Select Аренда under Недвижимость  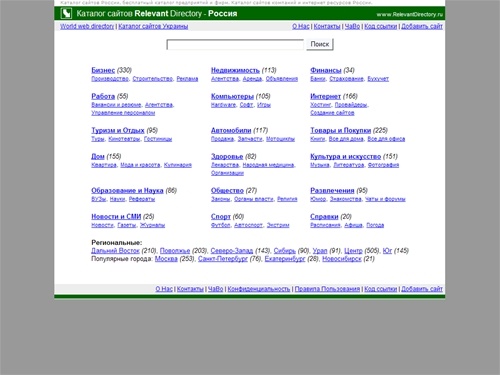pos(252,79)
